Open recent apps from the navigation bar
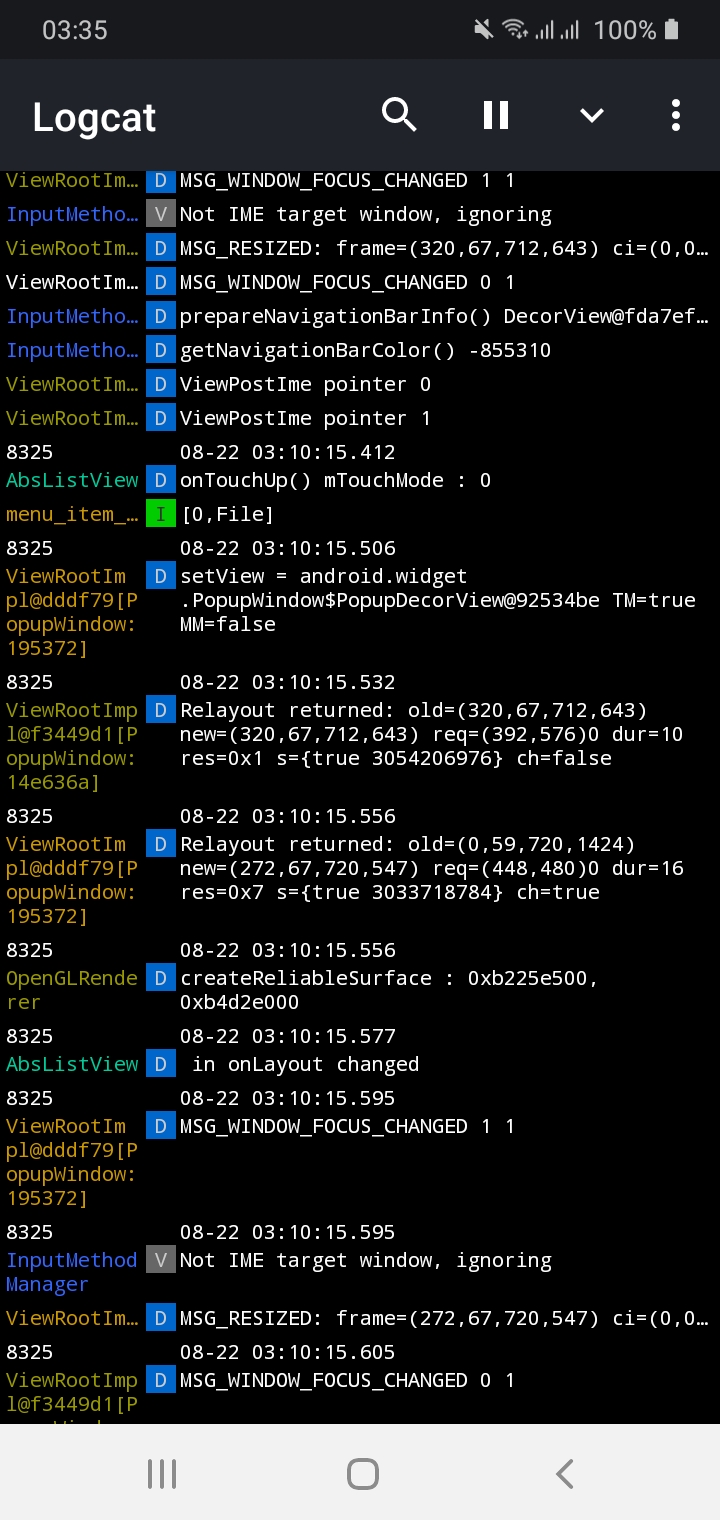Screen dimensions: 720x1520 162,1472
